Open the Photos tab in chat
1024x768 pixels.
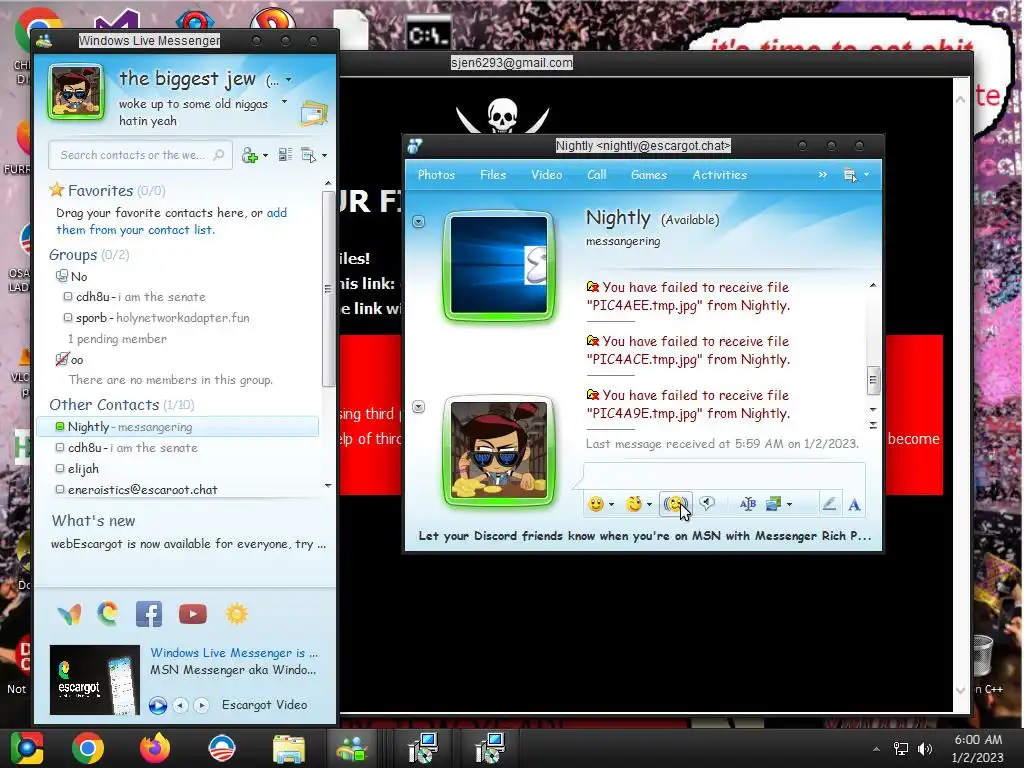[436, 174]
